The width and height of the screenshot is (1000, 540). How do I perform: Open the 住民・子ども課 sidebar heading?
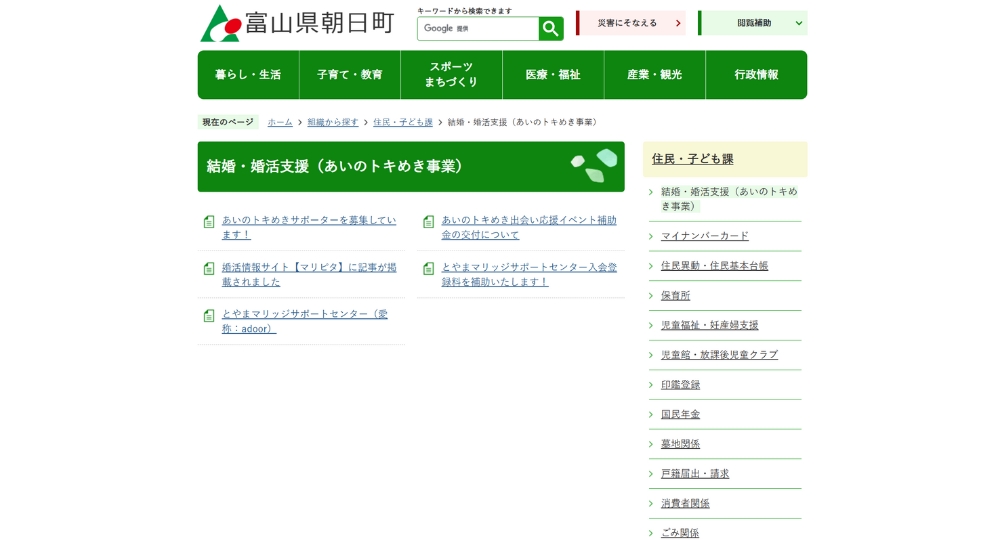pyautogui.click(x=693, y=159)
